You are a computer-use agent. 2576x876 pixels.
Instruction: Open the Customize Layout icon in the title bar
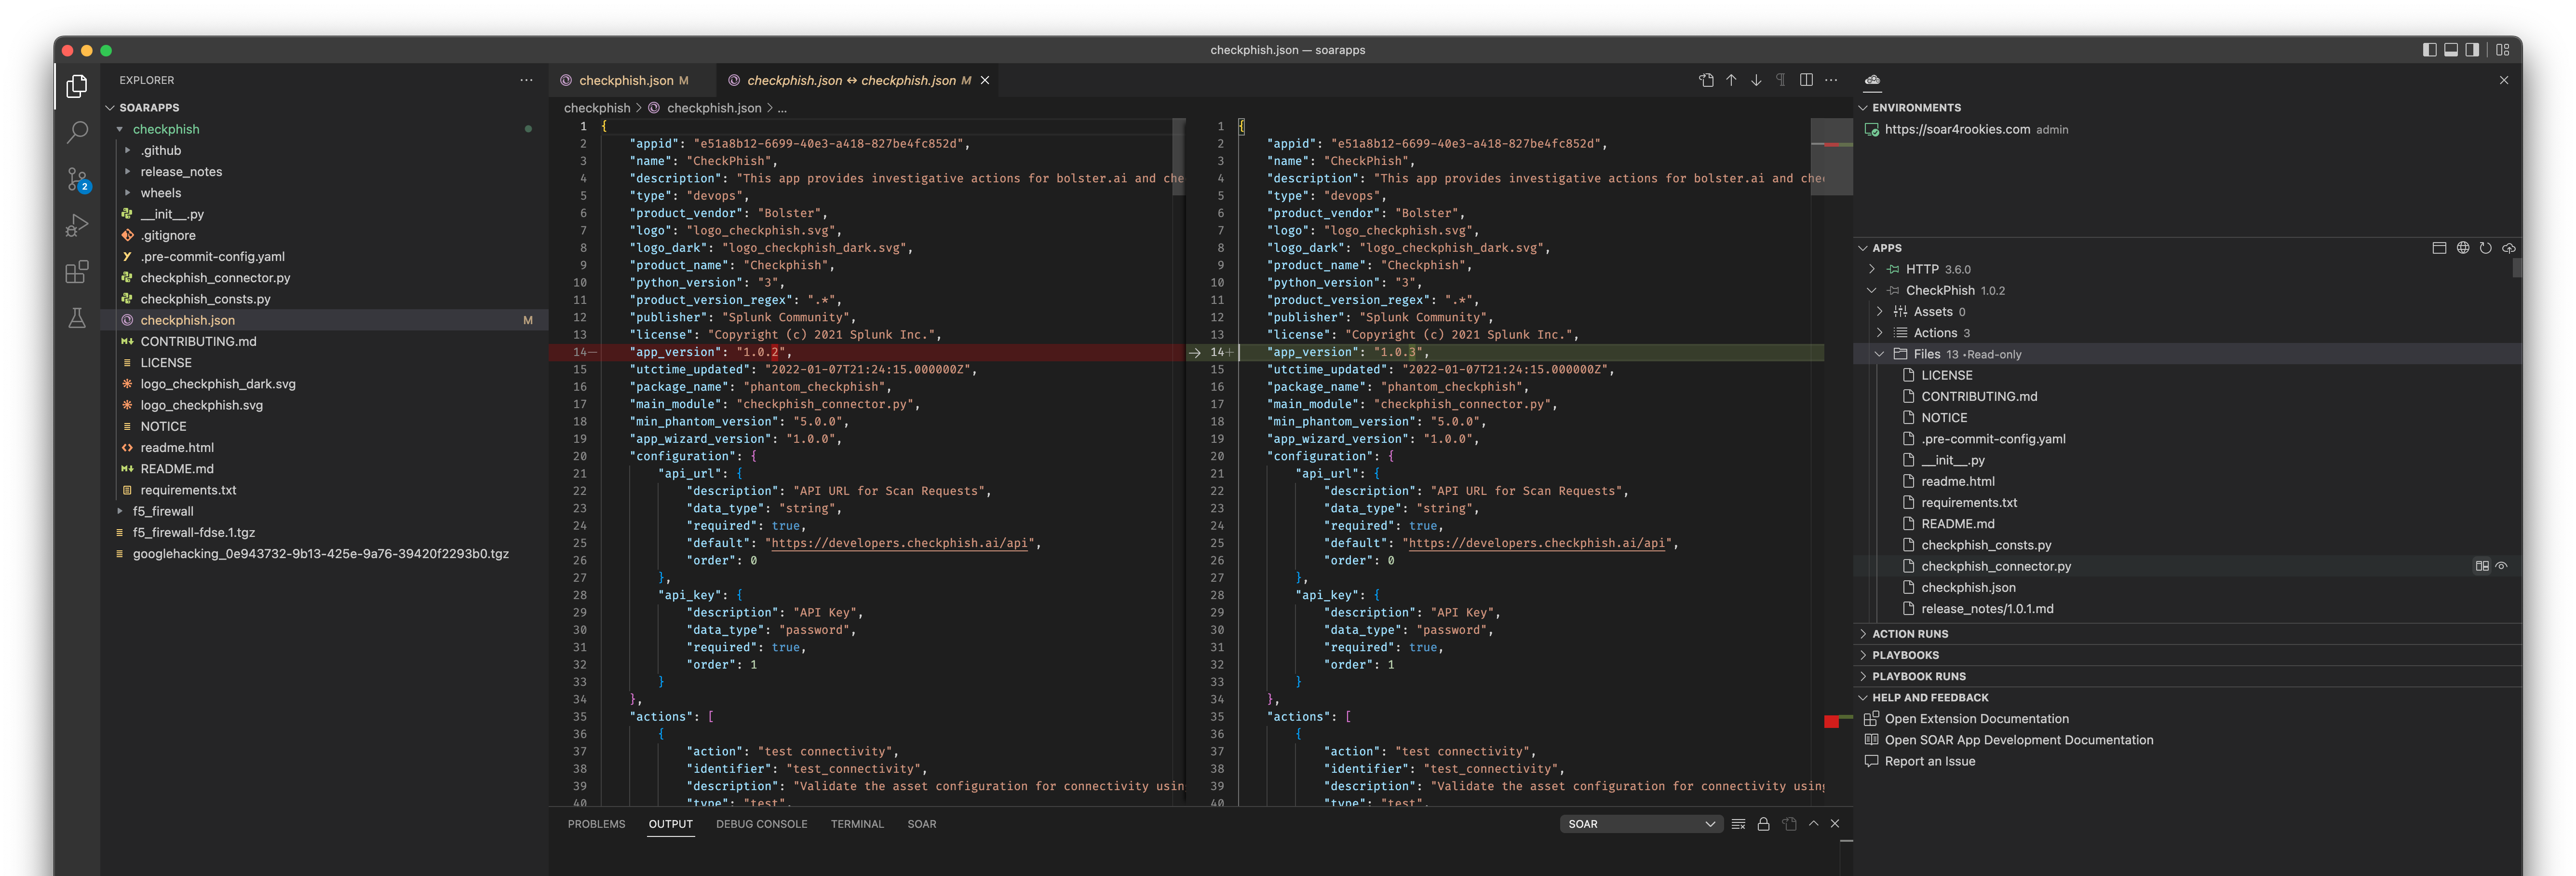tap(2503, 50)
